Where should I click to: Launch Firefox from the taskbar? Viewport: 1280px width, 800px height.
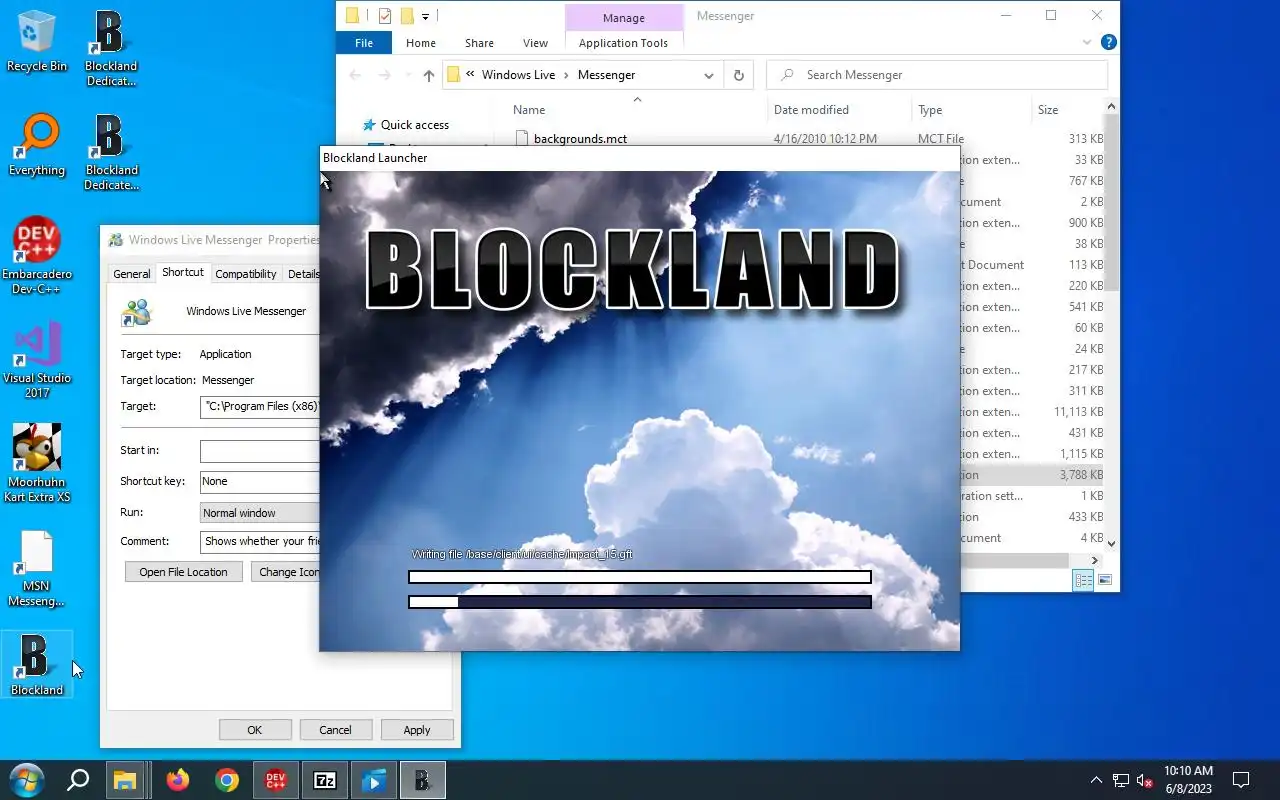[178, 780]
